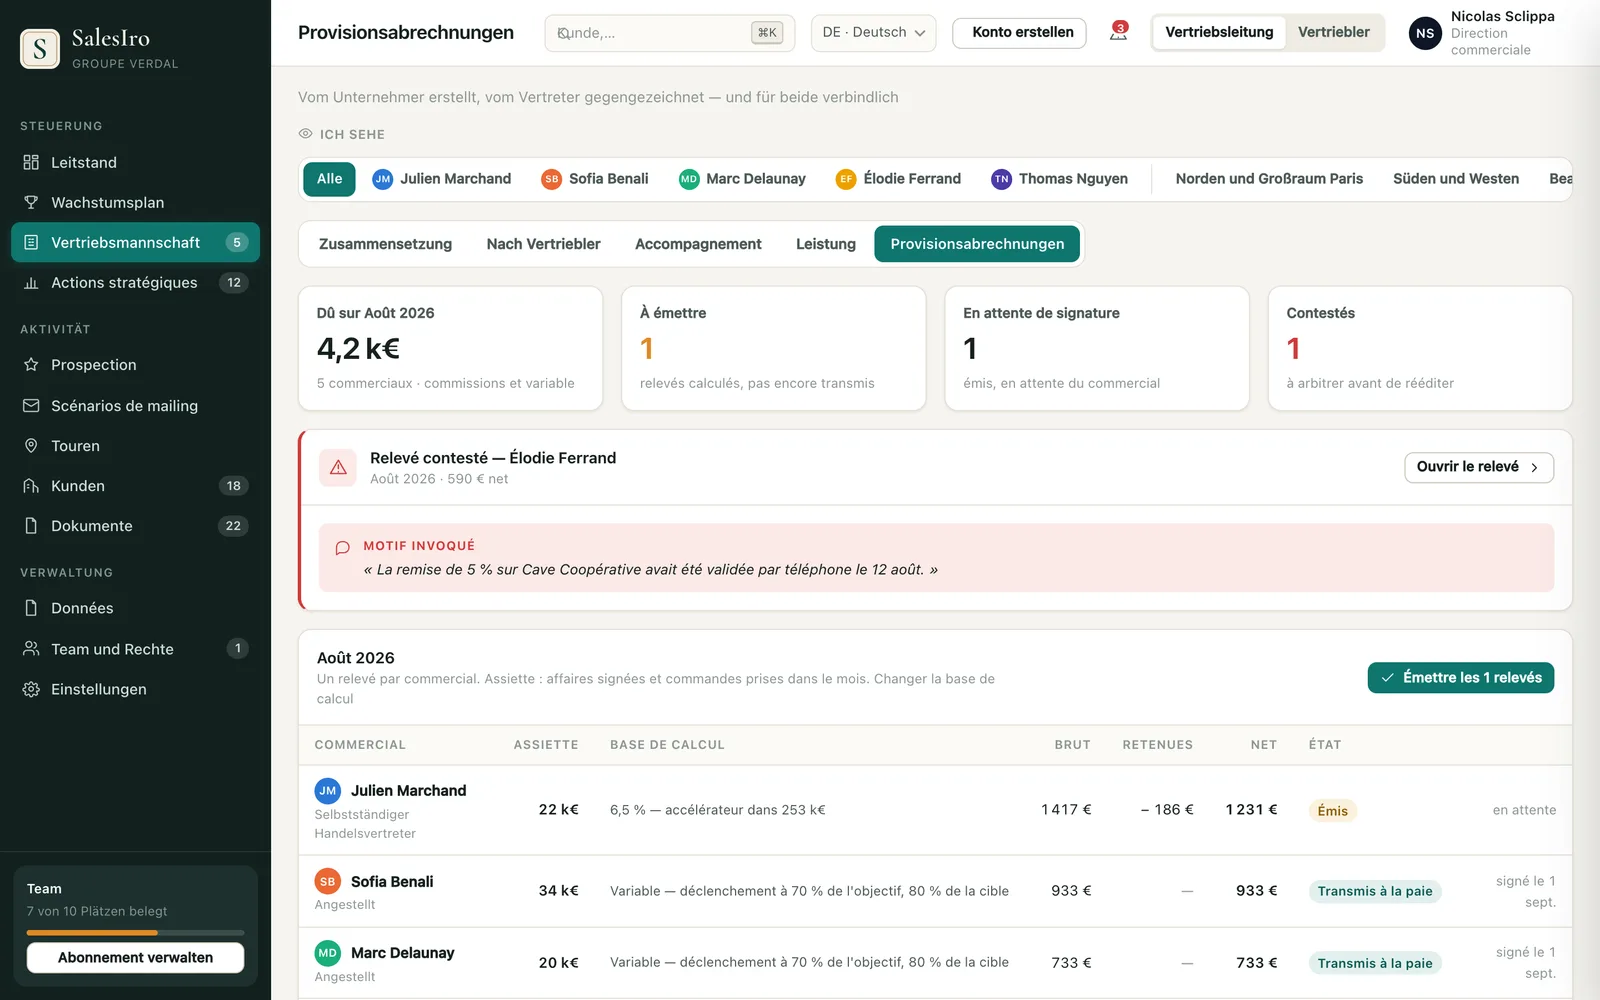Click the Ich sehe eye icon
The width and height of the screenshot is (1600, 1000).
(306, 134)
